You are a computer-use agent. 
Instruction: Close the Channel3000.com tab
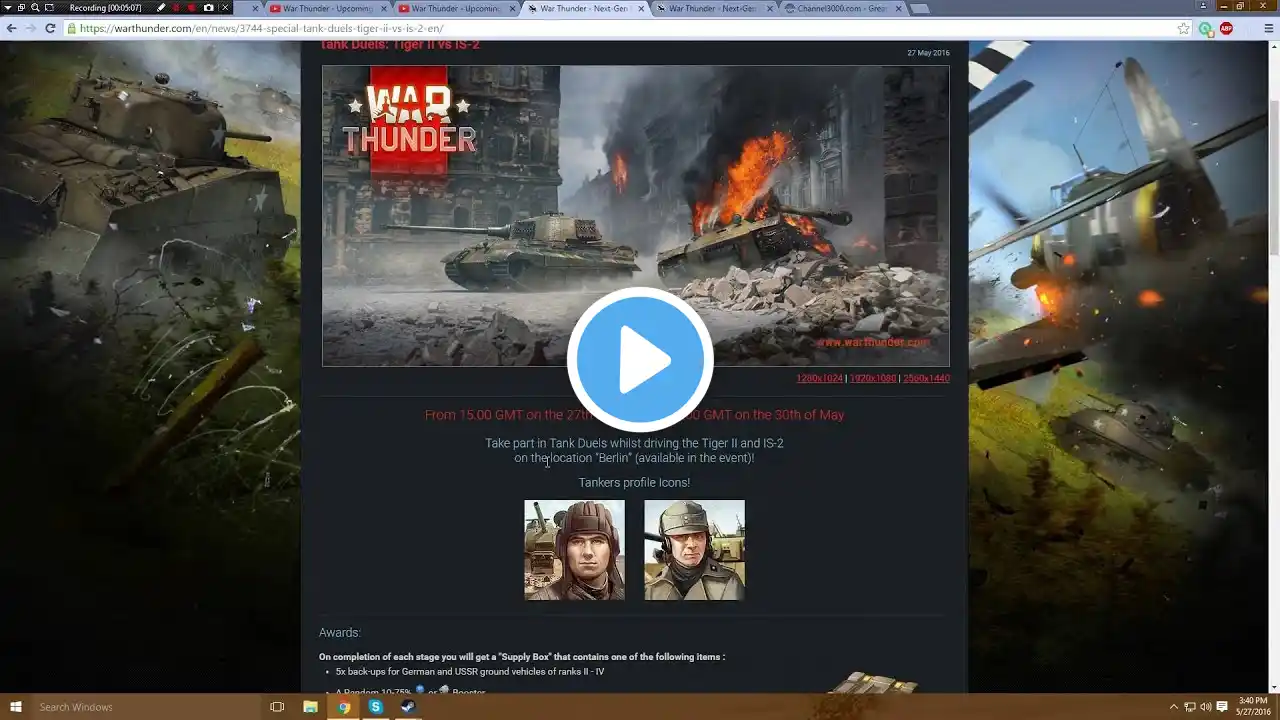[x=898, y=8]
